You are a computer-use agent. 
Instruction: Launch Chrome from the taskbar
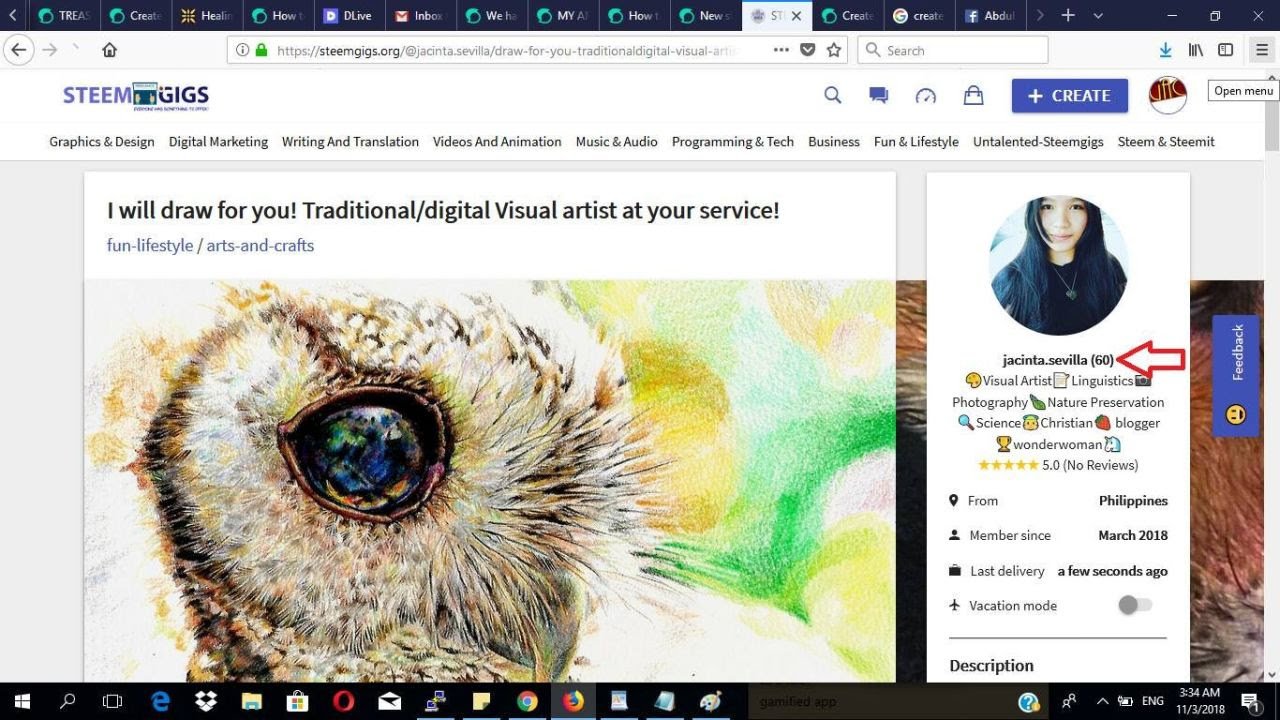coord(527,701)
